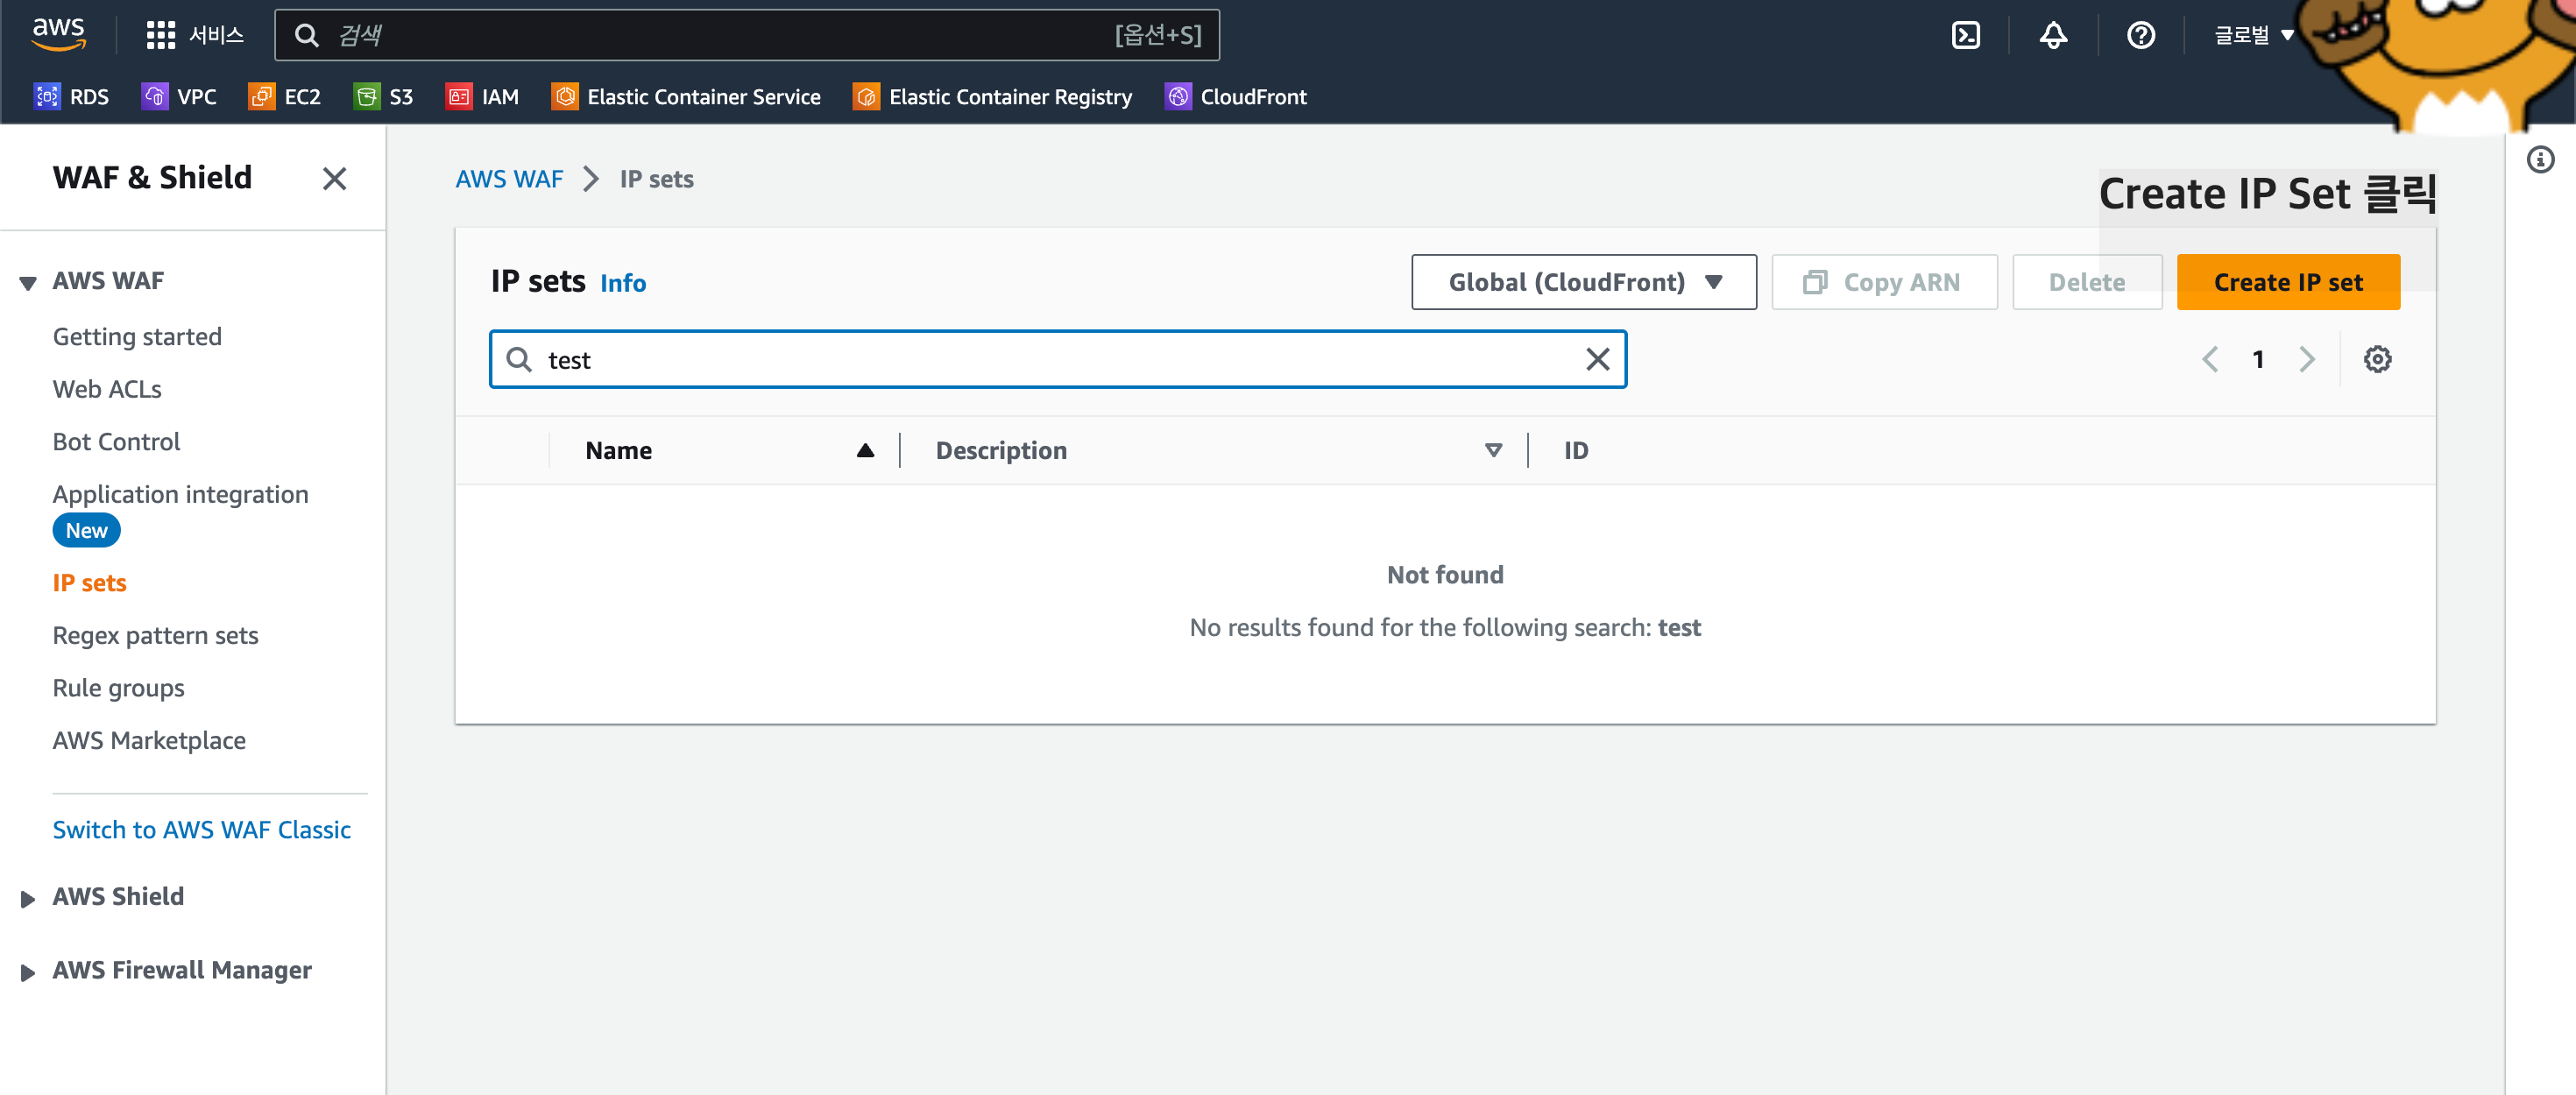This screenshot has height=1095, width=2576.
Task: Close the WAF & Shield sidebar
Action: (x=334, y=179)
